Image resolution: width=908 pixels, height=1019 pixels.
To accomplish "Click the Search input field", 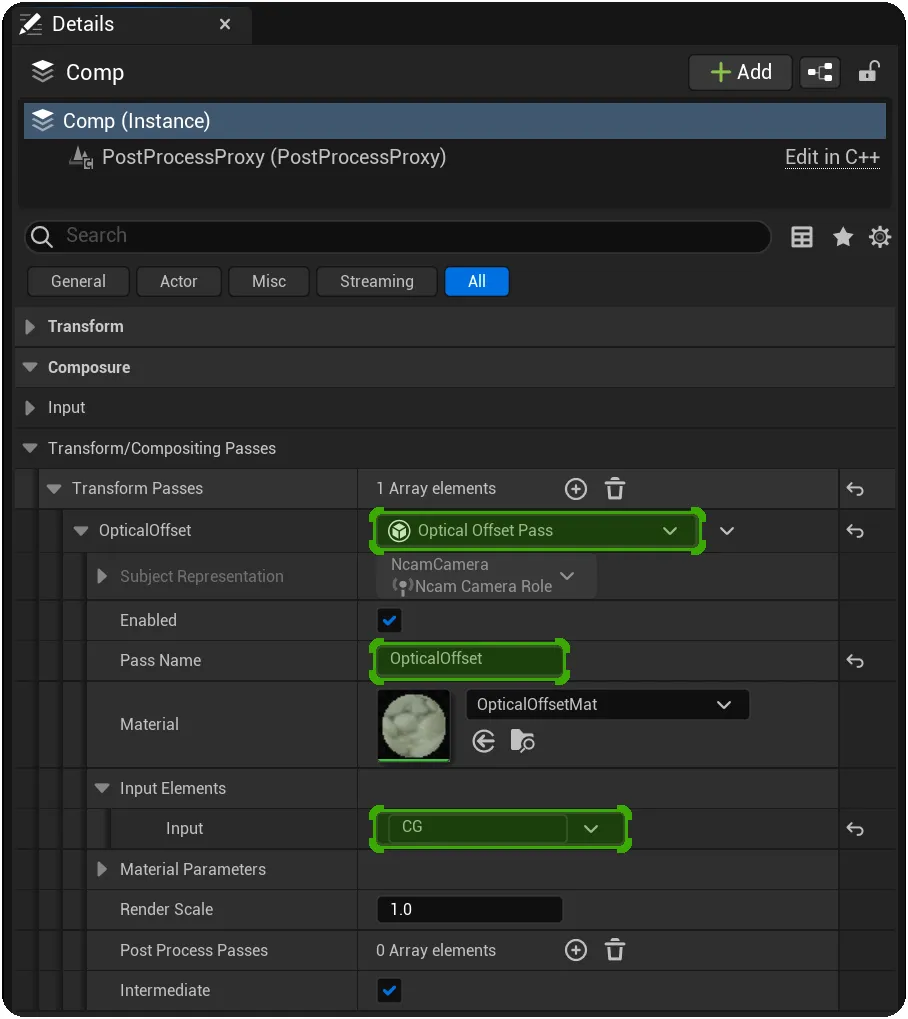I will (398, 237).
